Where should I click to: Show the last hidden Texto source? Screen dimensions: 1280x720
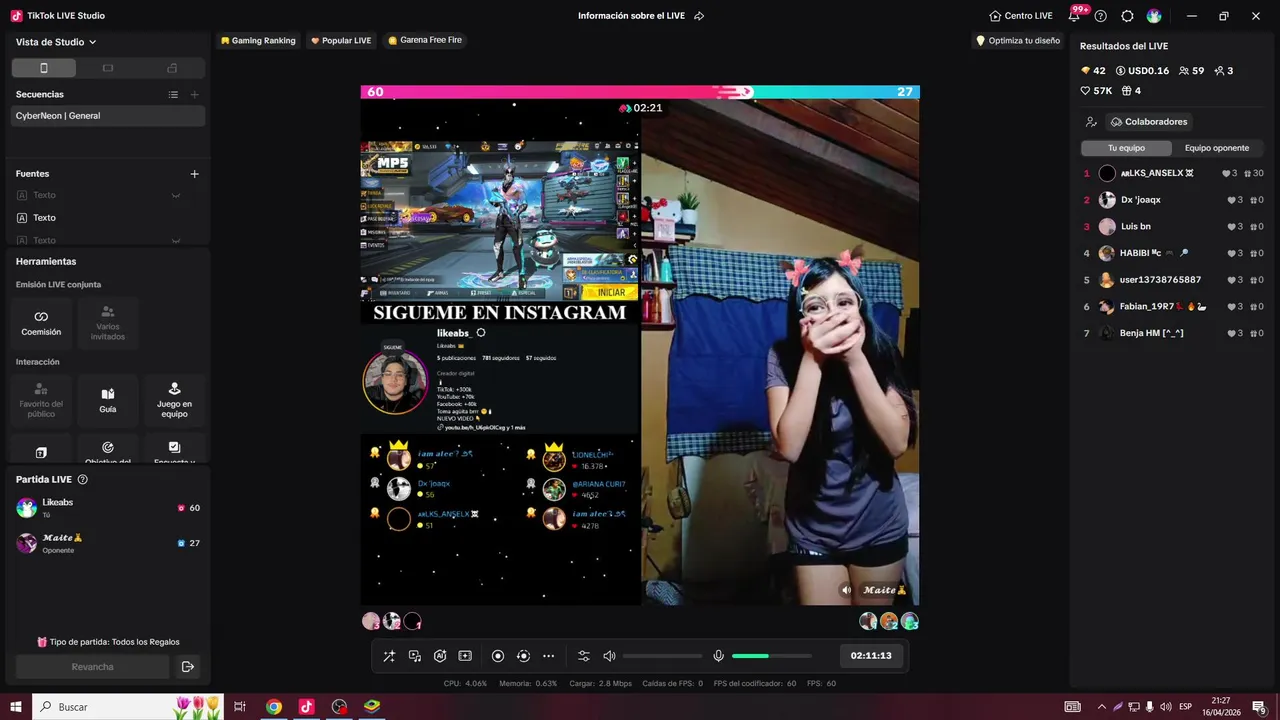pos(176,240)
